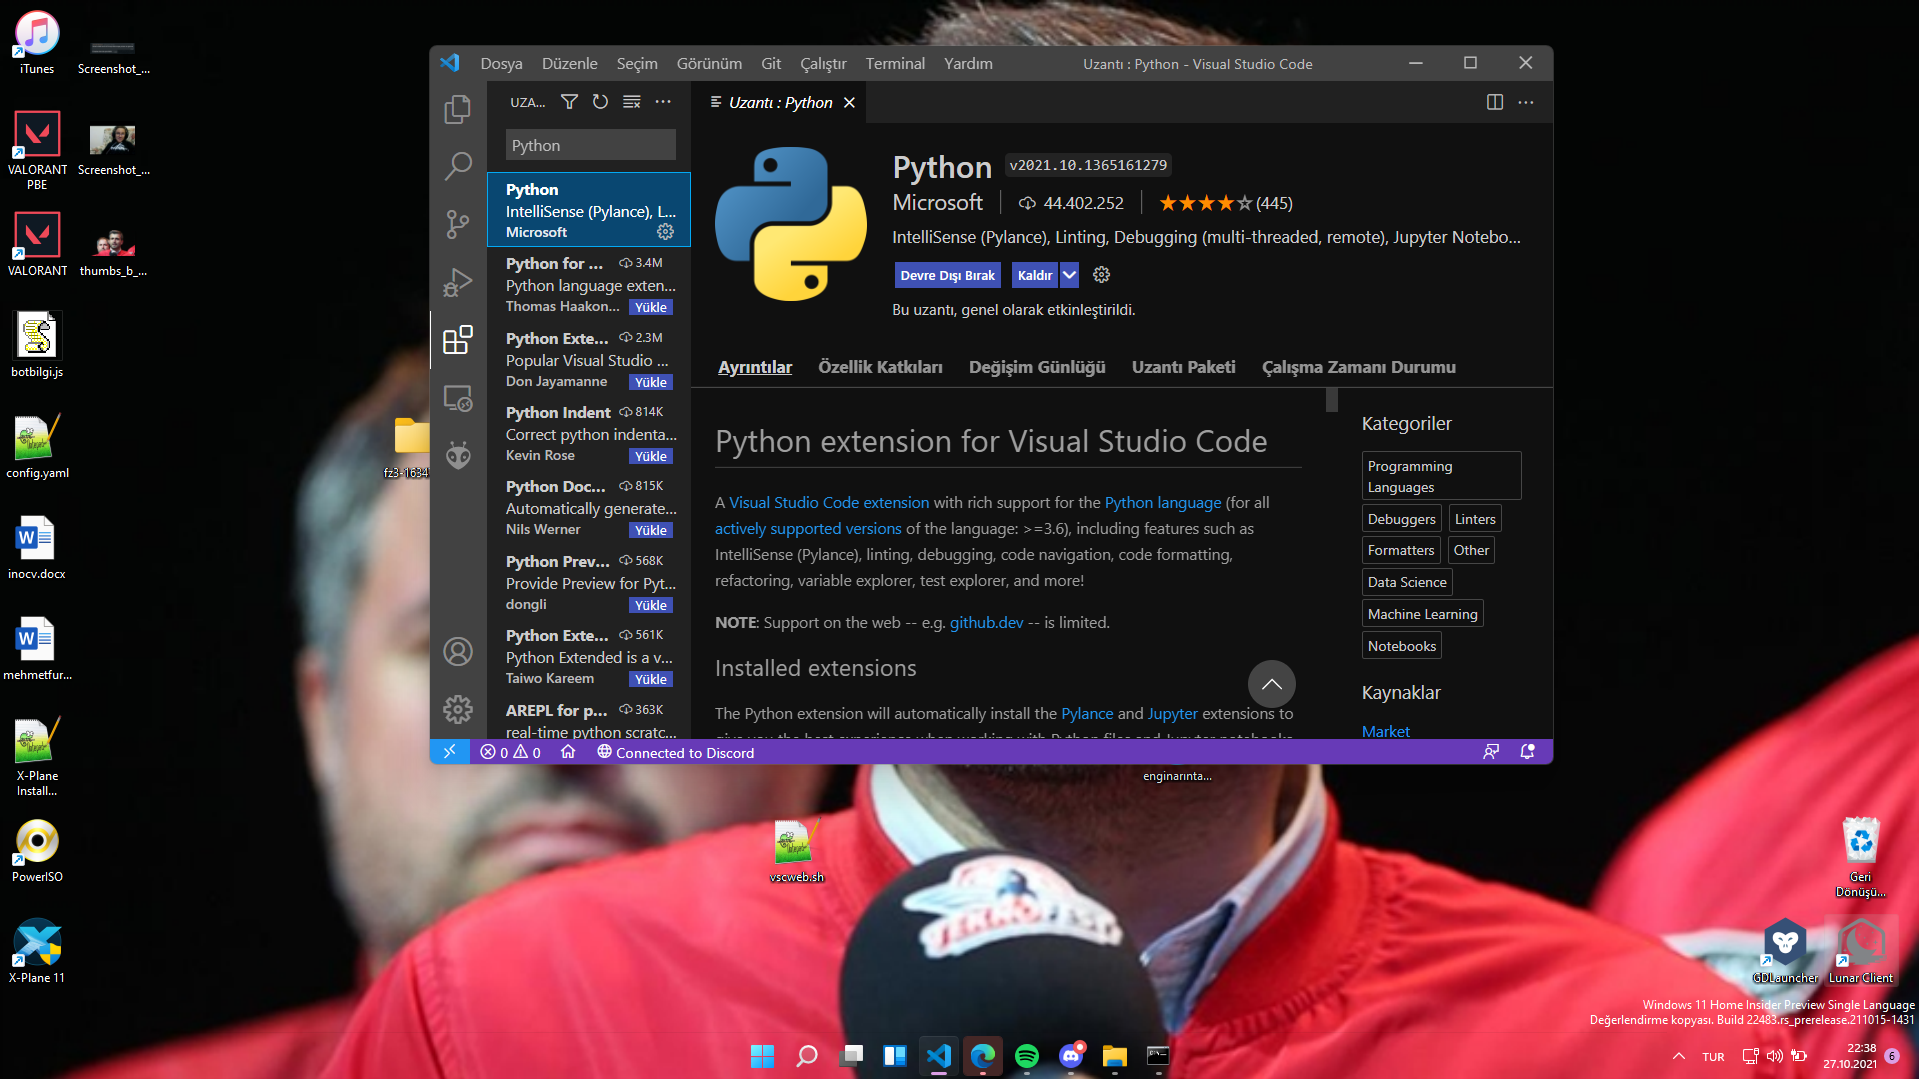This screenshot has width=1919, height=1079.
Task: Open the Extensions view icon
Action: pos(458,340)
